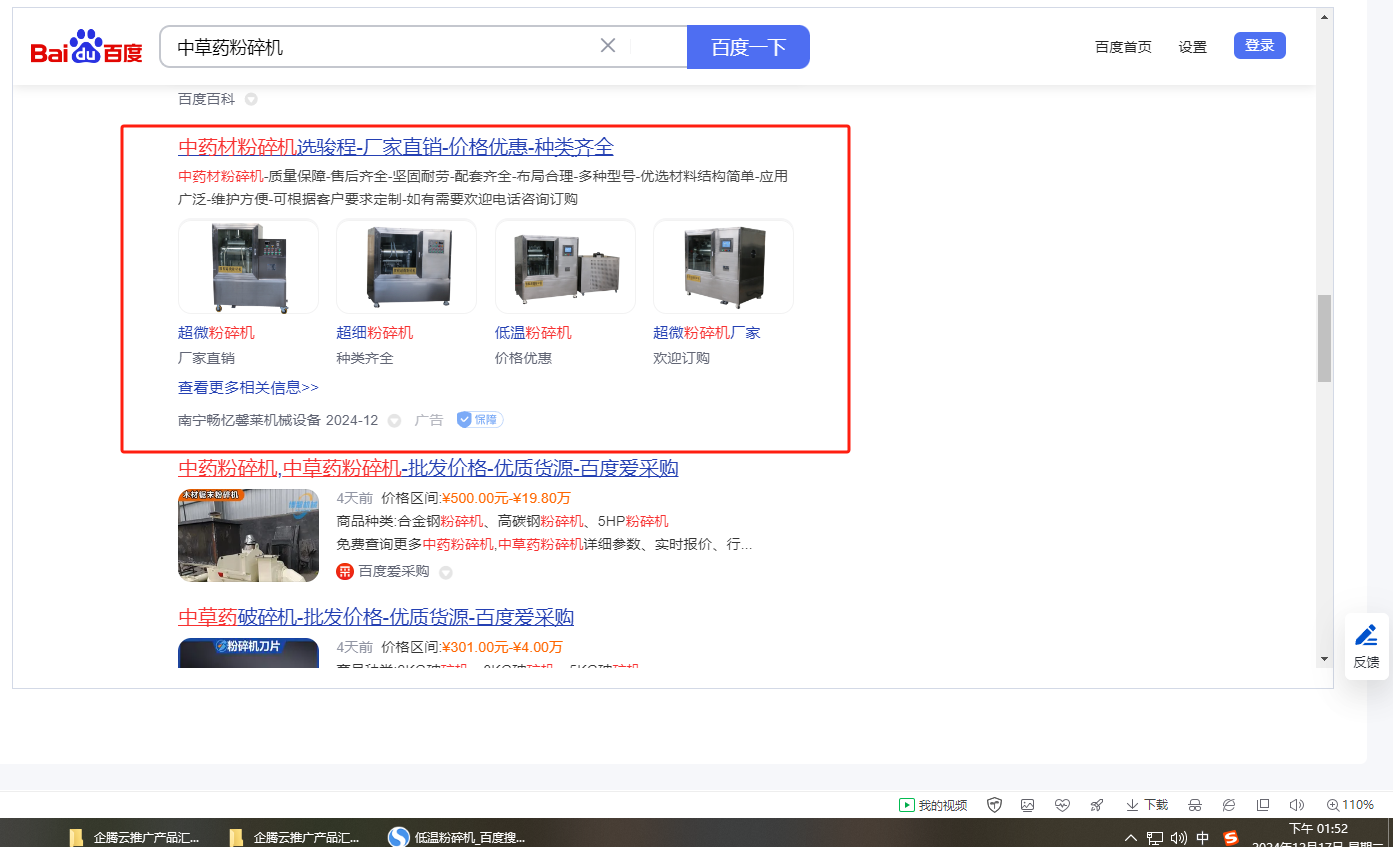The width and height of the screenshot is (1393, 847).
Task: Click the 木材锯末粉碎机 result thumbnail
Action: click(x=248, y=536)
